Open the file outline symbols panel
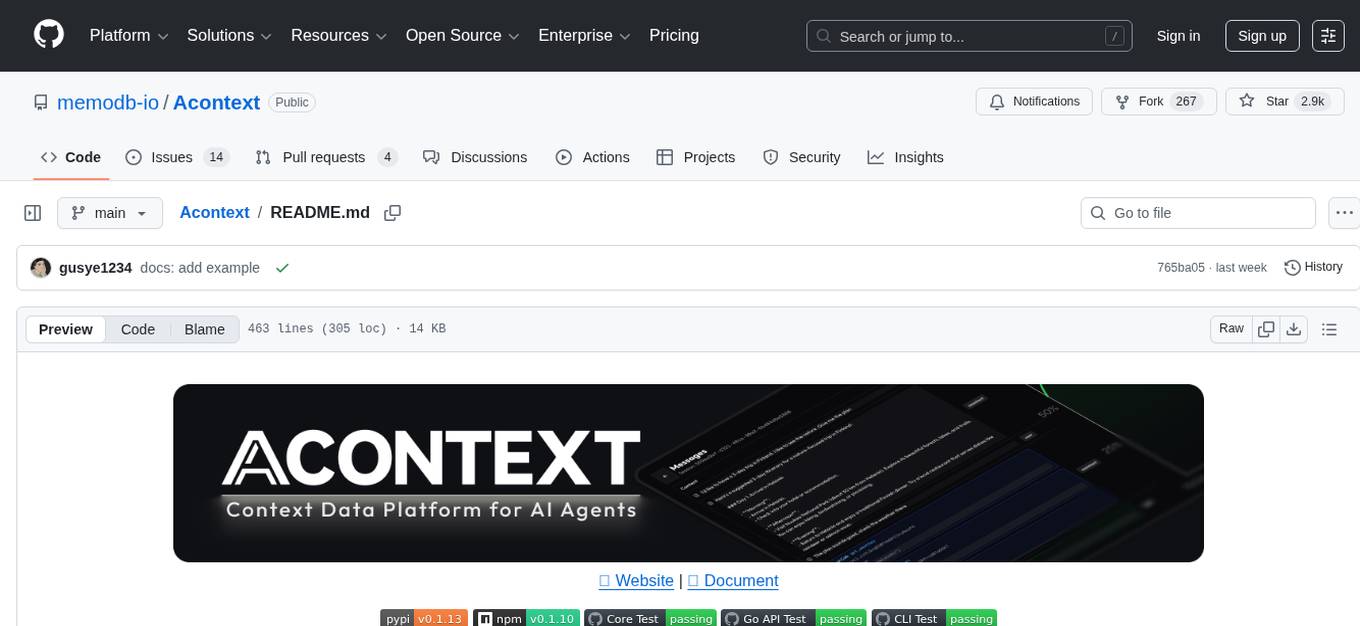 [1330, 328]
